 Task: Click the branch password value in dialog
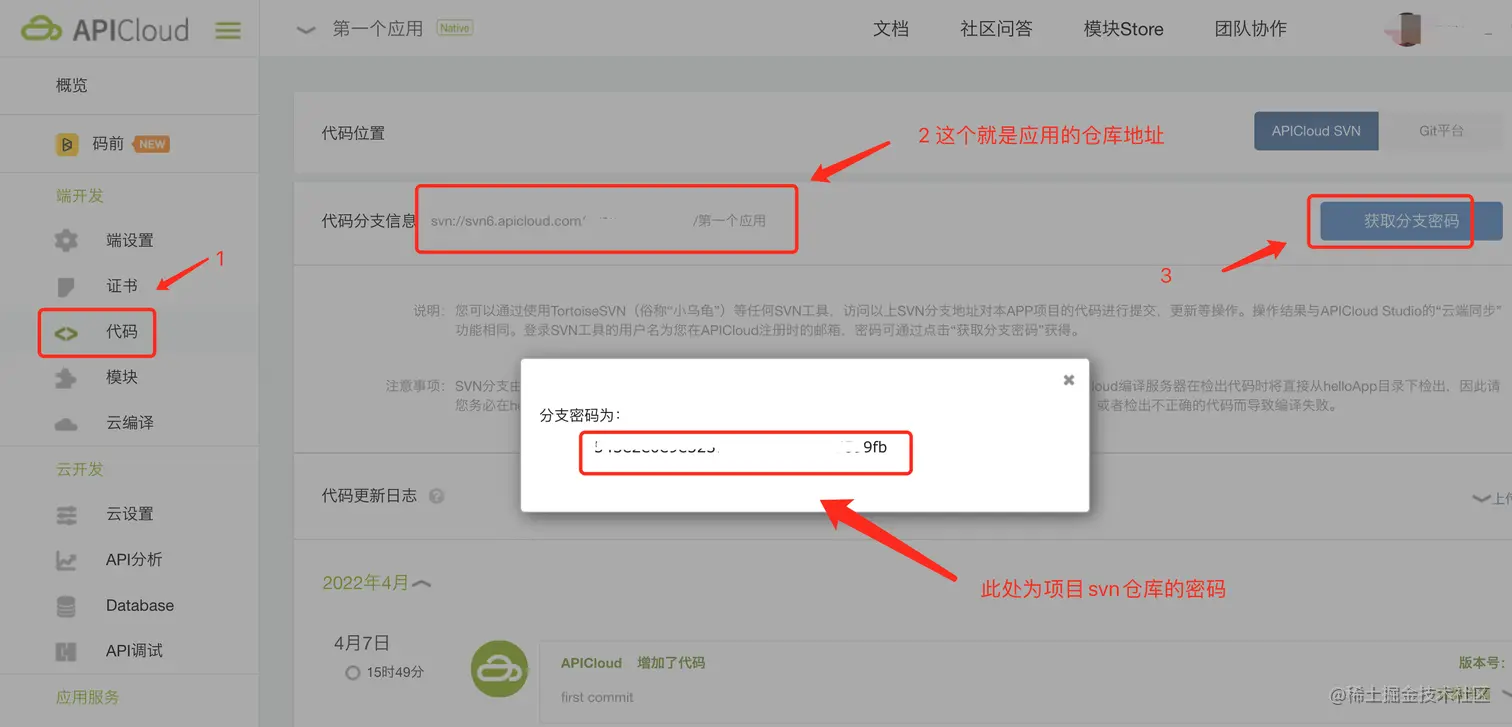coord(740,447)
